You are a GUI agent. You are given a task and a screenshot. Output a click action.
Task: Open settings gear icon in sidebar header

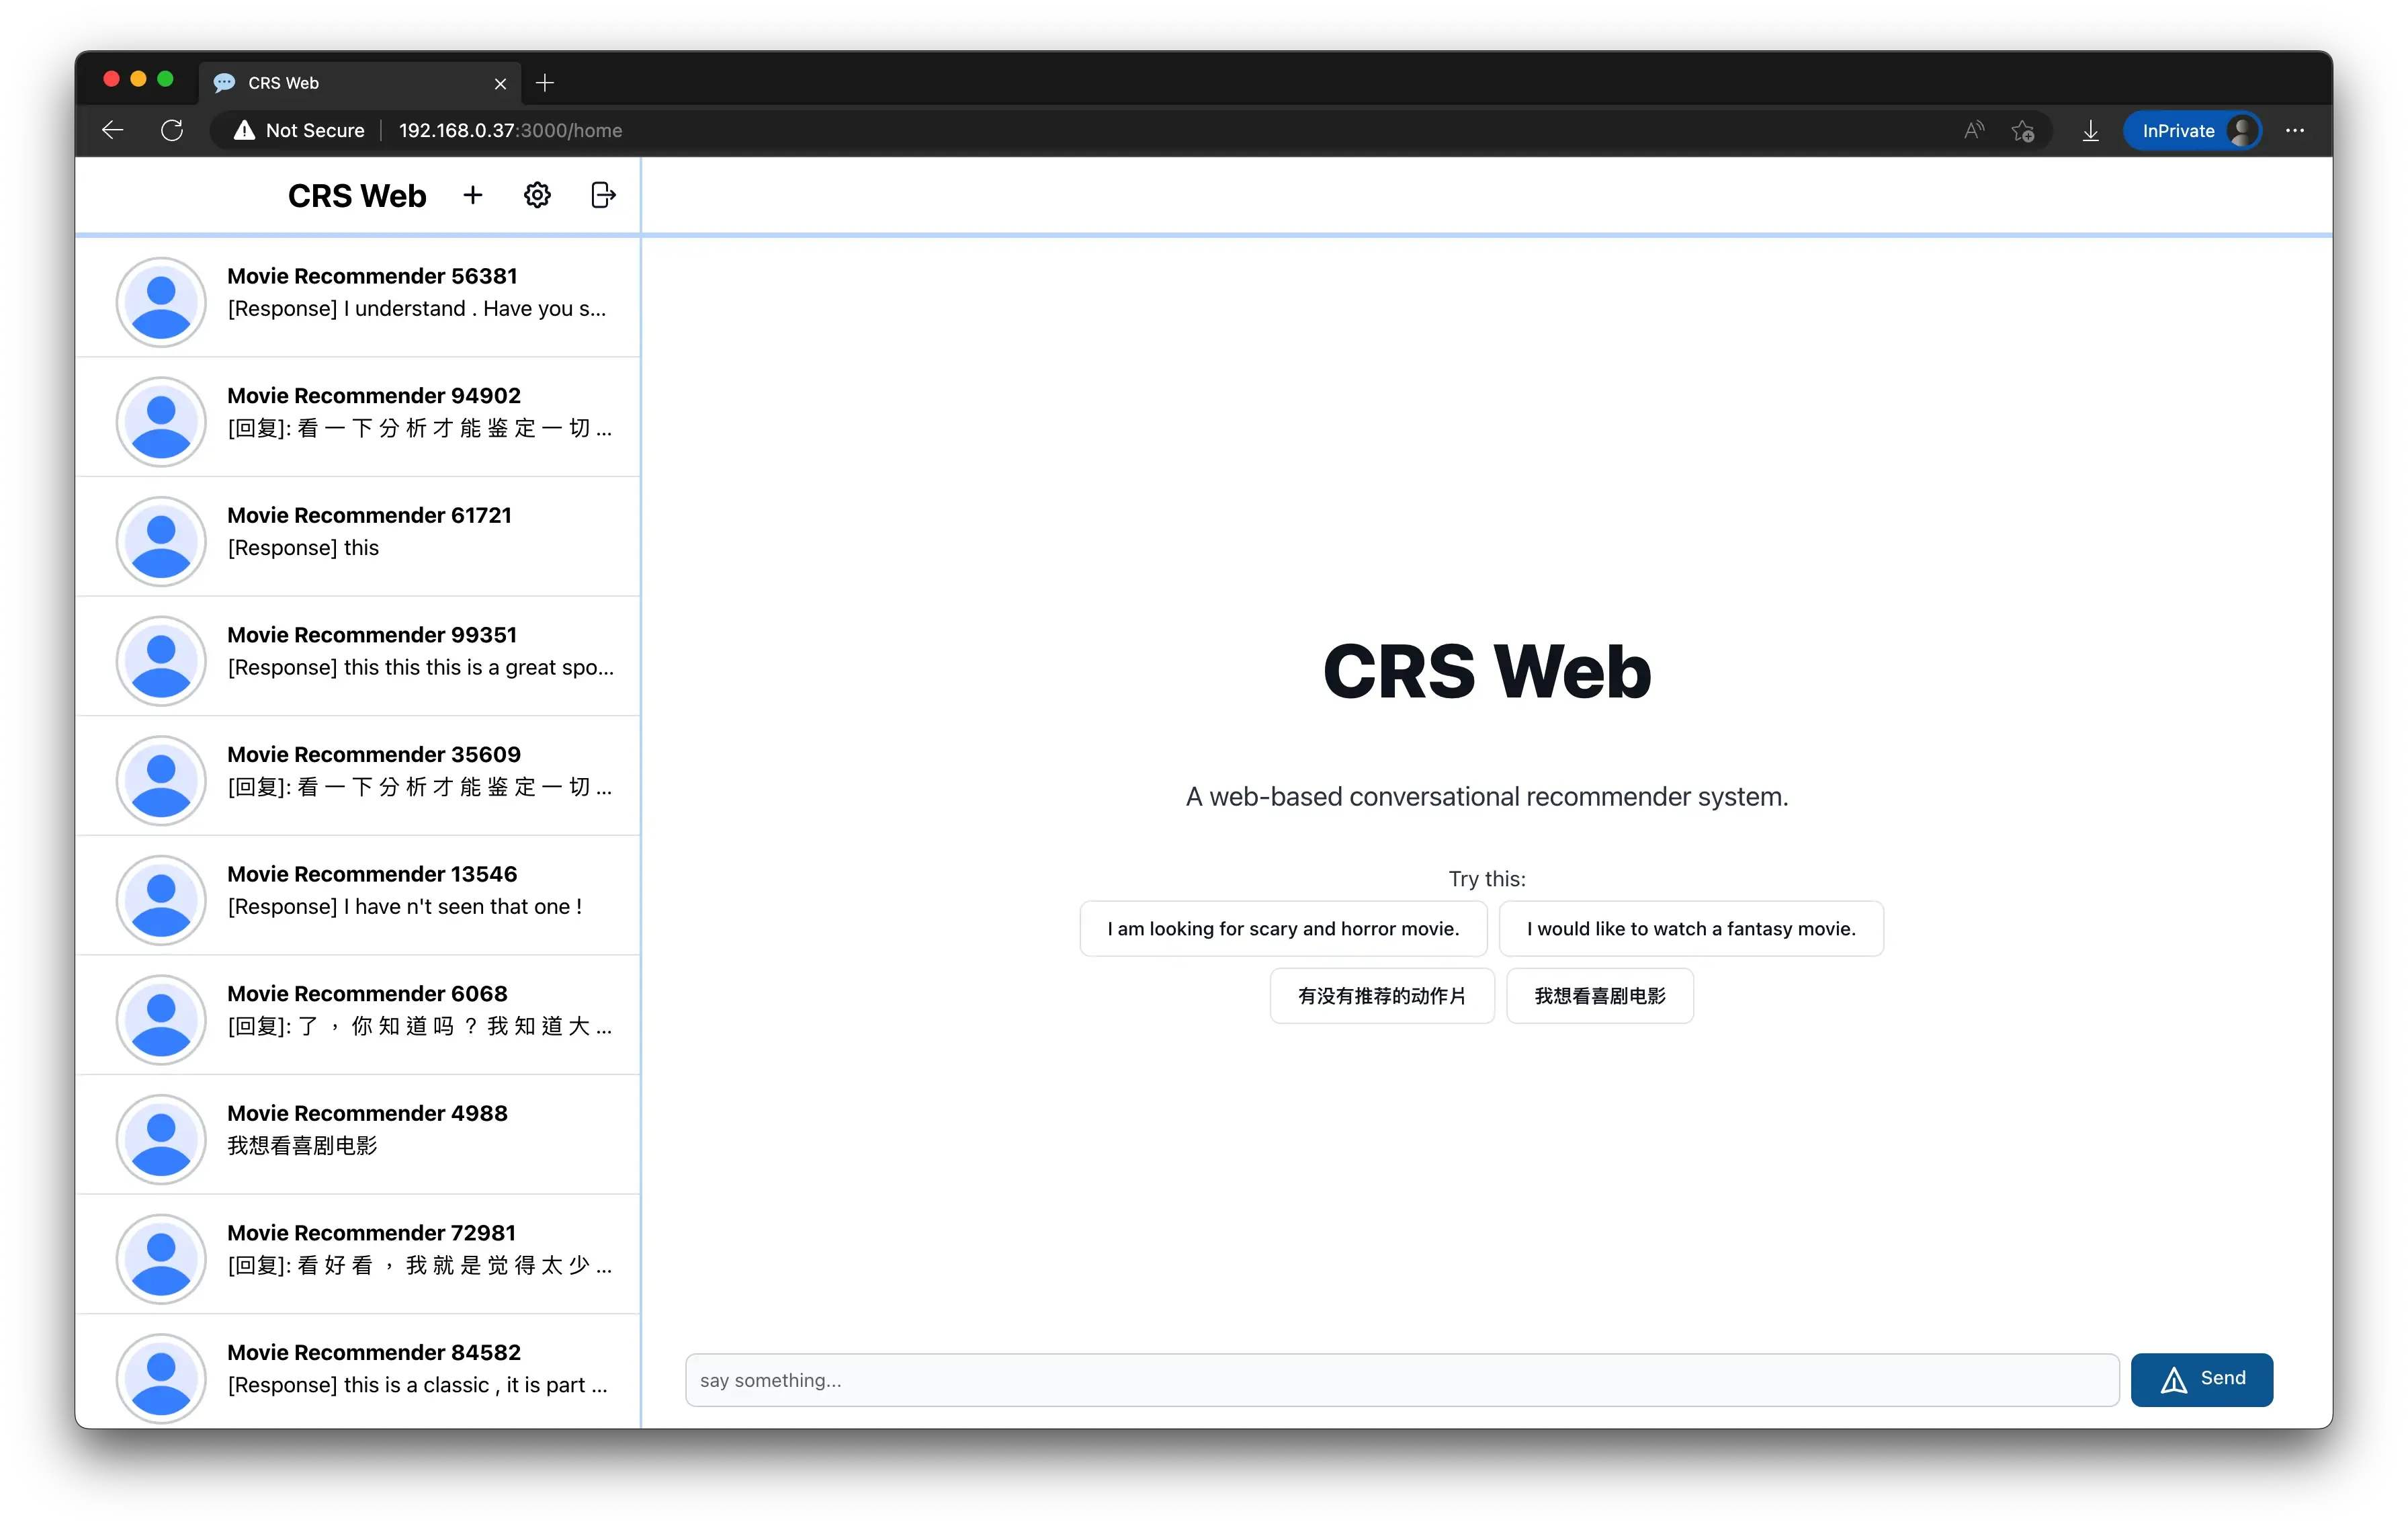coord(537,195)
